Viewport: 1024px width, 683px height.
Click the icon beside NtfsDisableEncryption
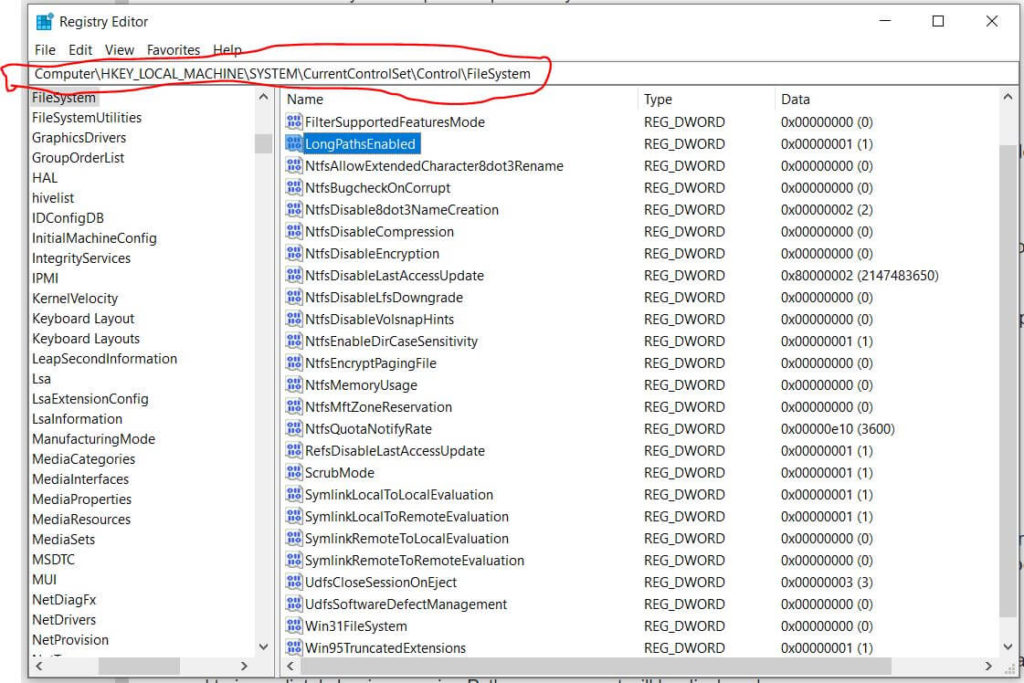click(294, 253)
